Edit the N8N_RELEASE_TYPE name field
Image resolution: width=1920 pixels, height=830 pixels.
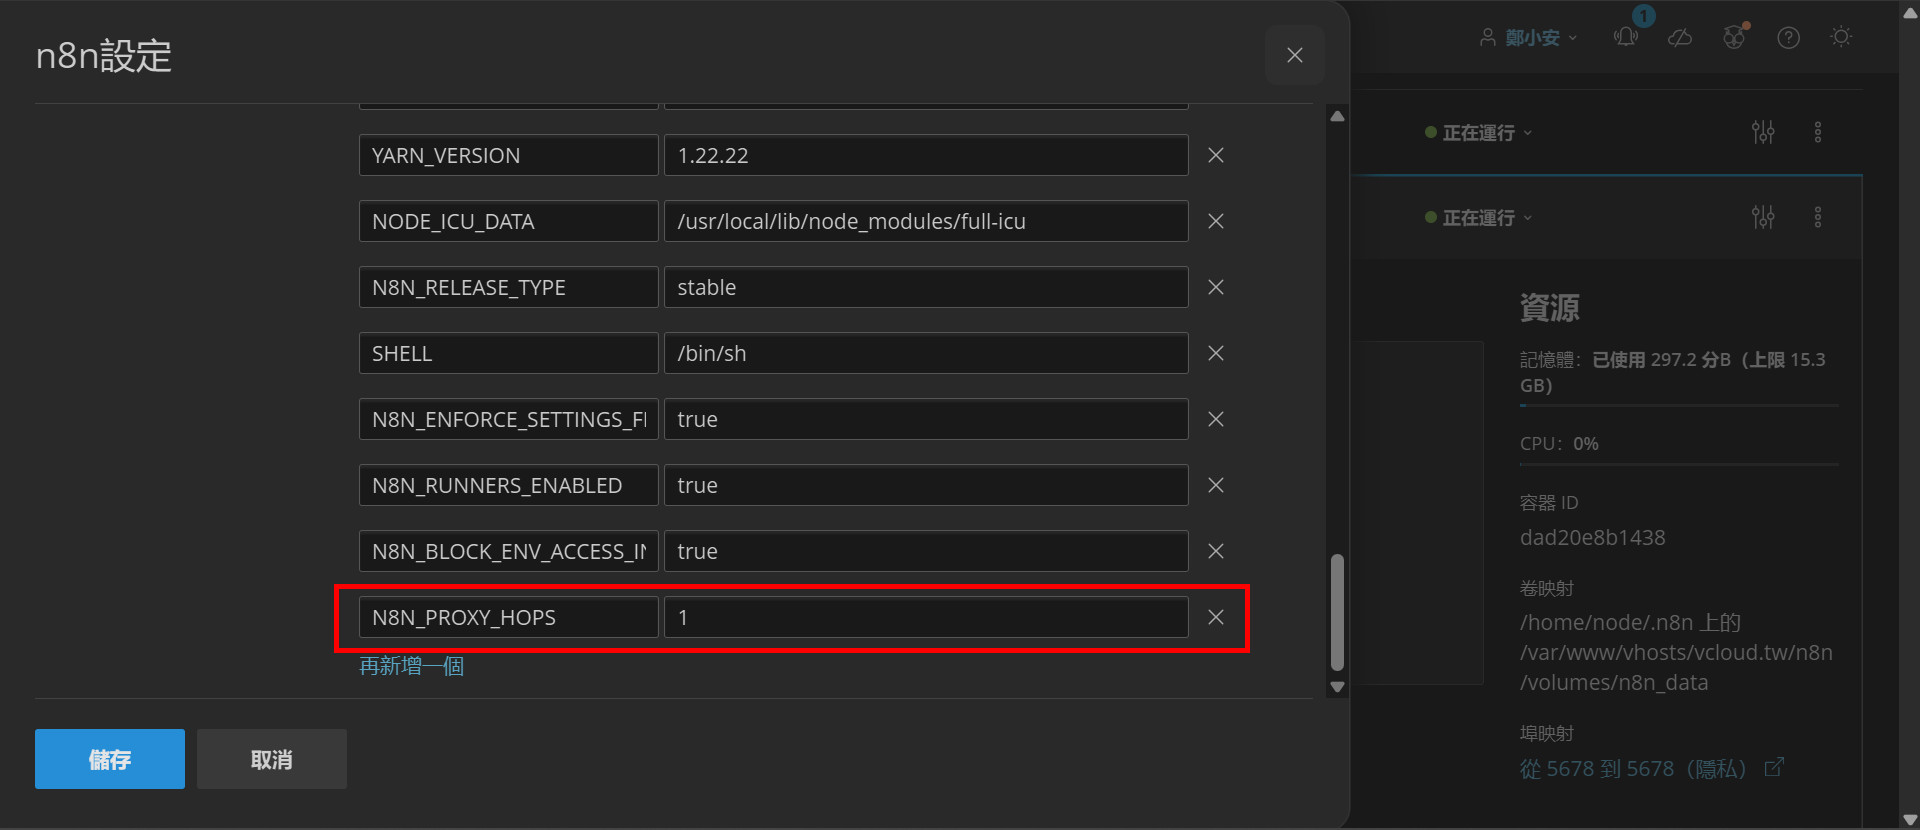point(509,287)
